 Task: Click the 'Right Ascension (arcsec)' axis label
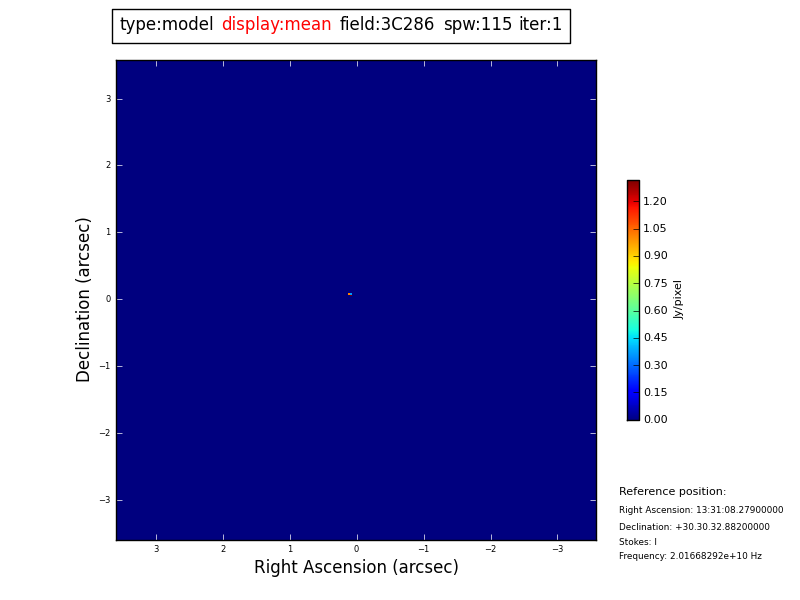coord(356,568)
